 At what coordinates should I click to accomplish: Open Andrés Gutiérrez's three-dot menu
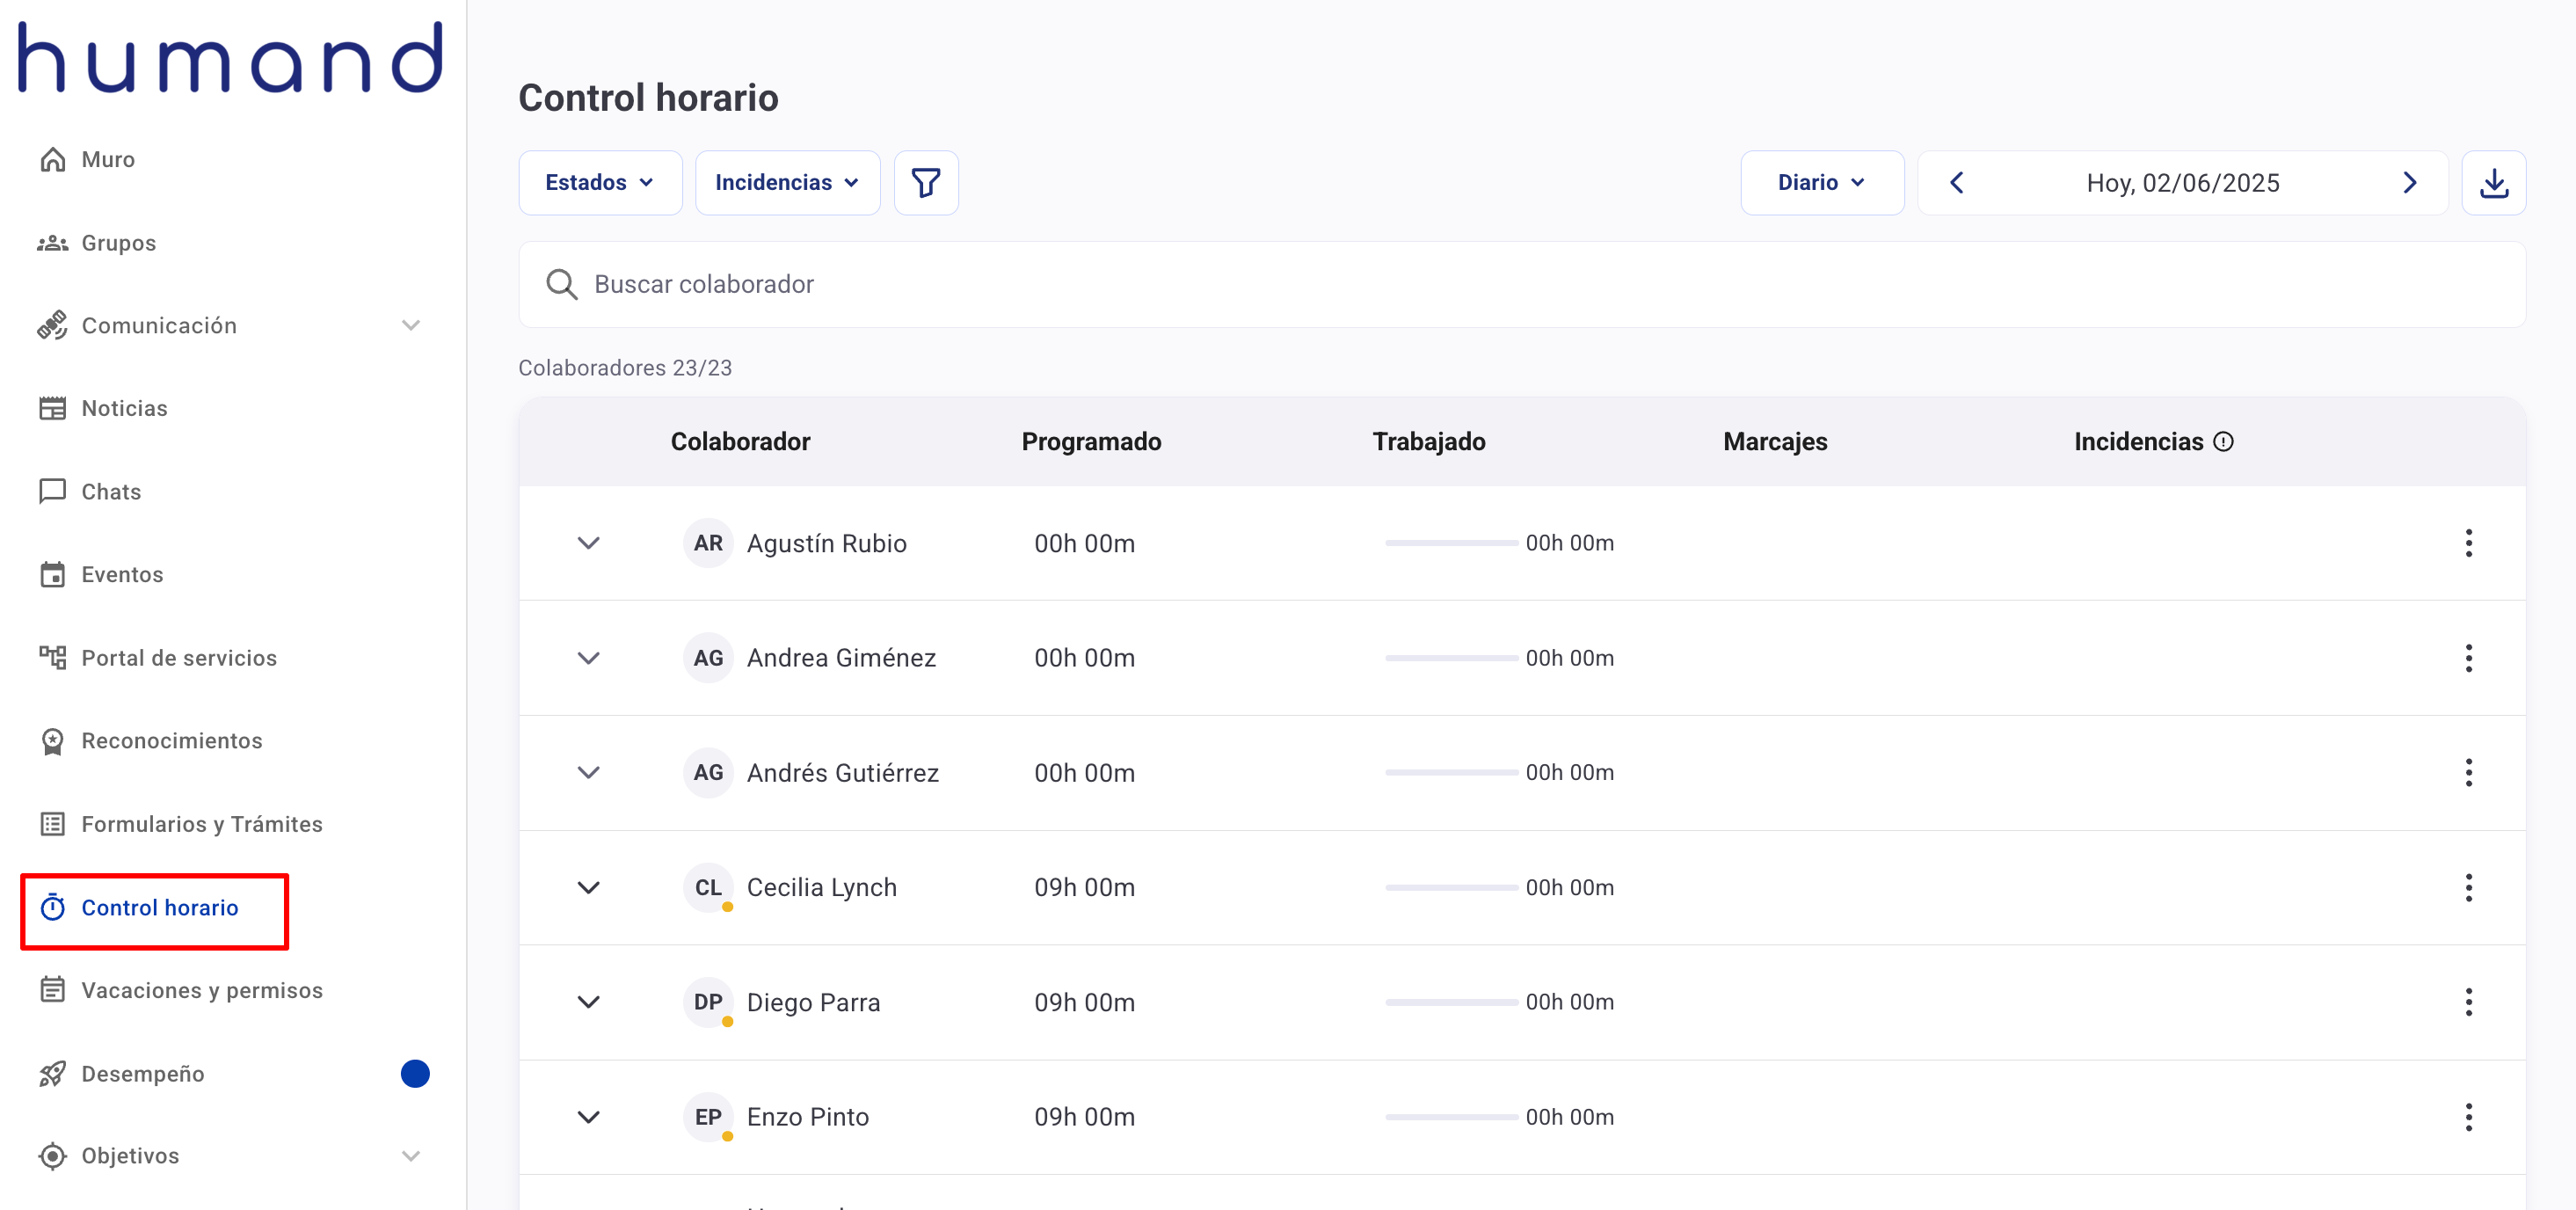coord(2469,772)
